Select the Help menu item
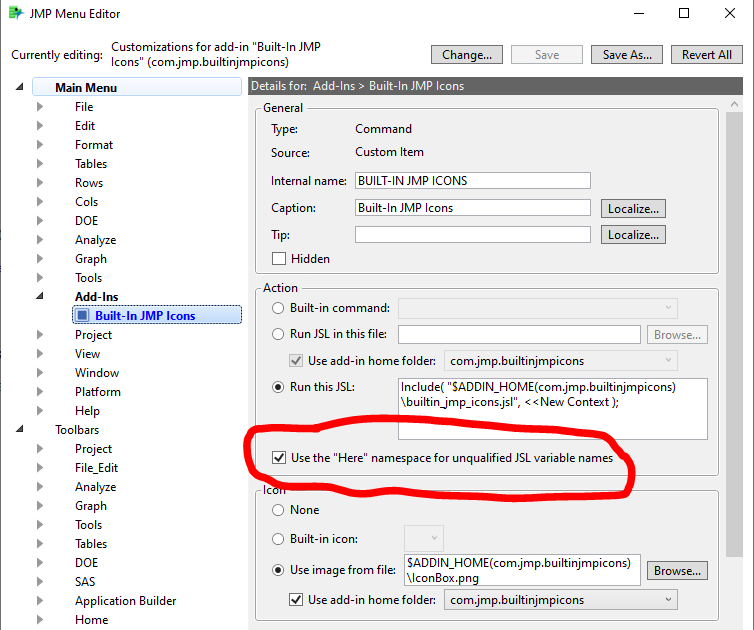The height and width of the screenshot is (630, 754). [x=88, y=411]
